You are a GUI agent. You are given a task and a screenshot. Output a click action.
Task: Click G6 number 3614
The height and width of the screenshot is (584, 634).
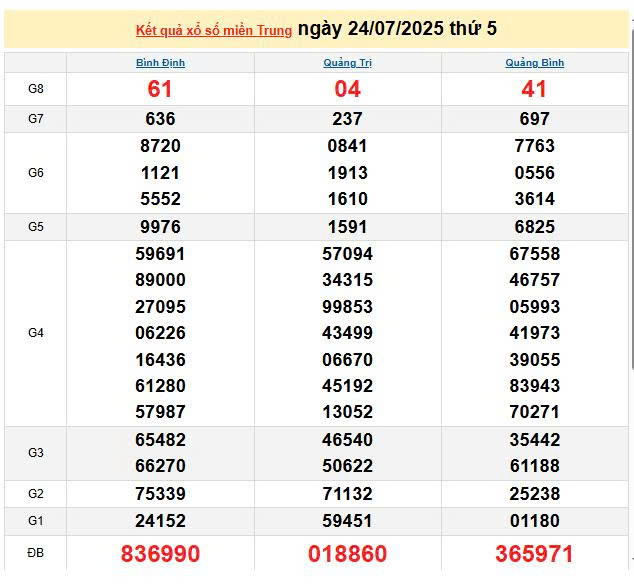click(x=535, y=199)
